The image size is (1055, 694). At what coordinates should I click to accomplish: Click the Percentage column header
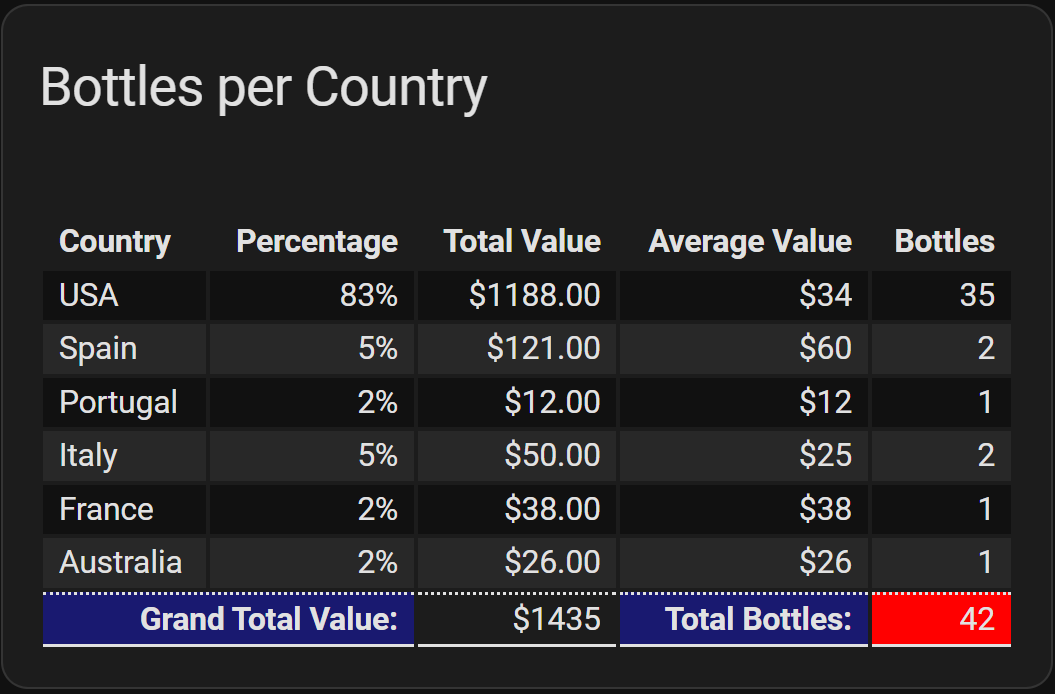(x=317, y=241)
